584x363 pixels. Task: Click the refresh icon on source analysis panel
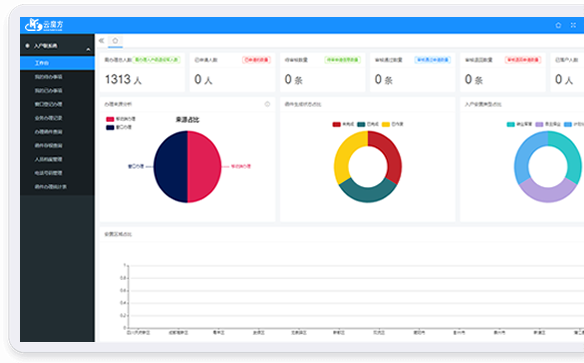pos(267,104)
